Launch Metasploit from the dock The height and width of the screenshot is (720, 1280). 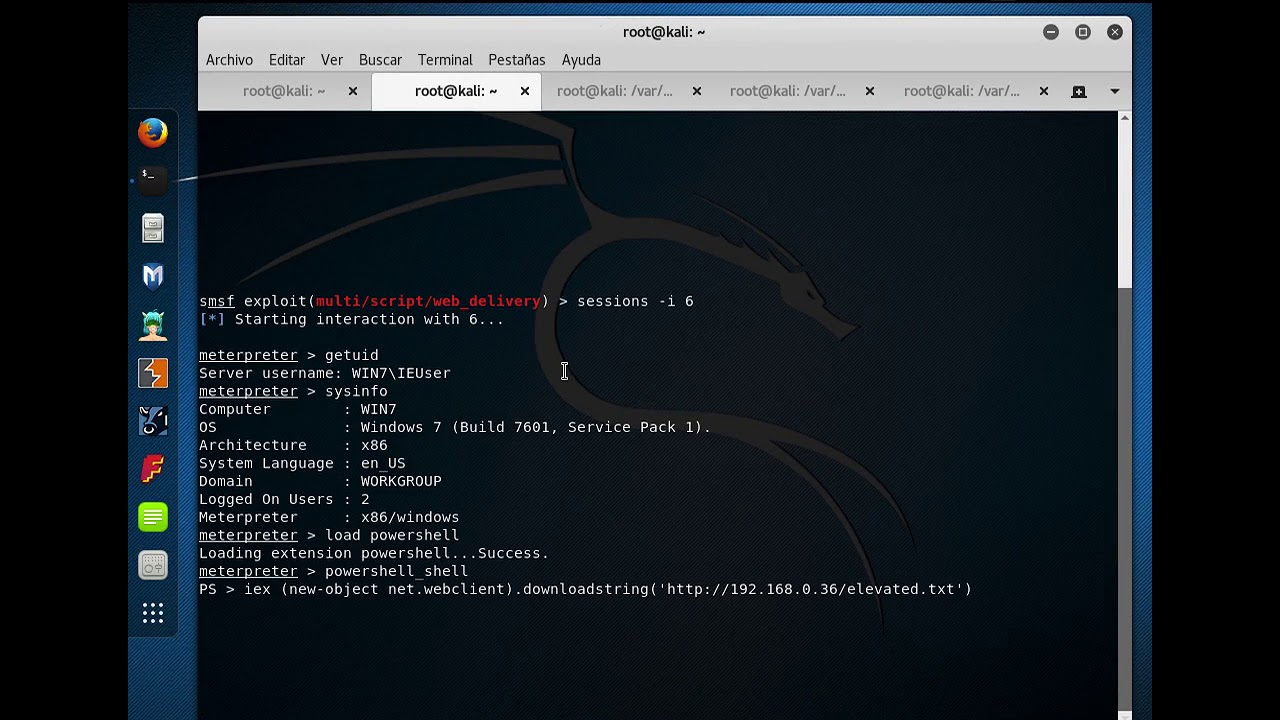pyautogui.click(x=153, y=276)
